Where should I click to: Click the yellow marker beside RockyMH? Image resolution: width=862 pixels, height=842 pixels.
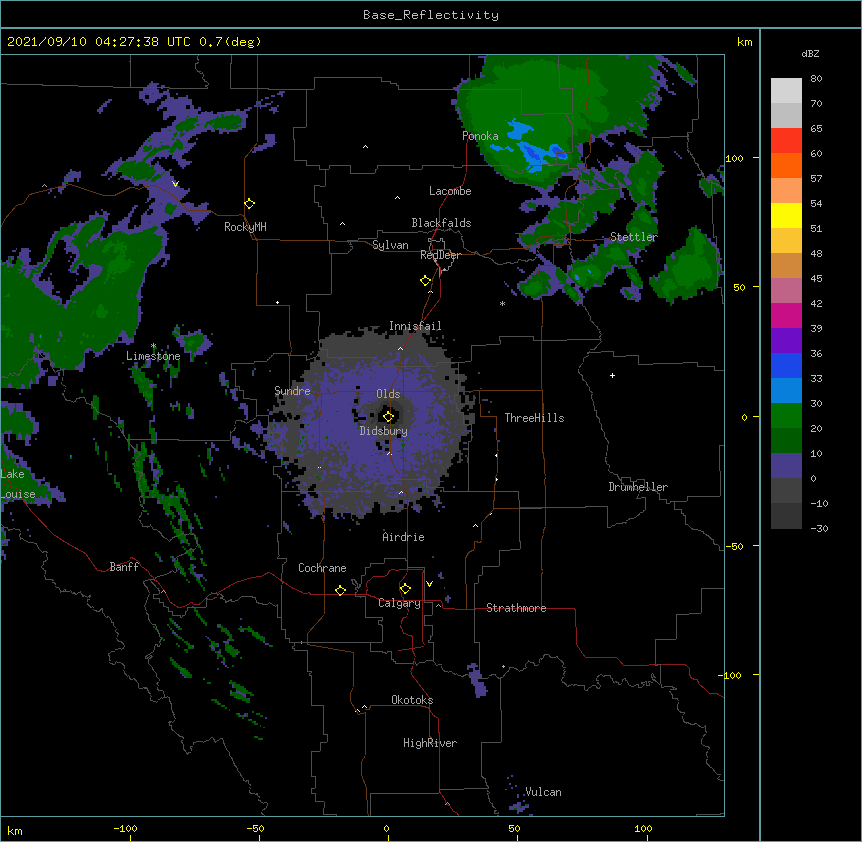(x=249, y=203)
